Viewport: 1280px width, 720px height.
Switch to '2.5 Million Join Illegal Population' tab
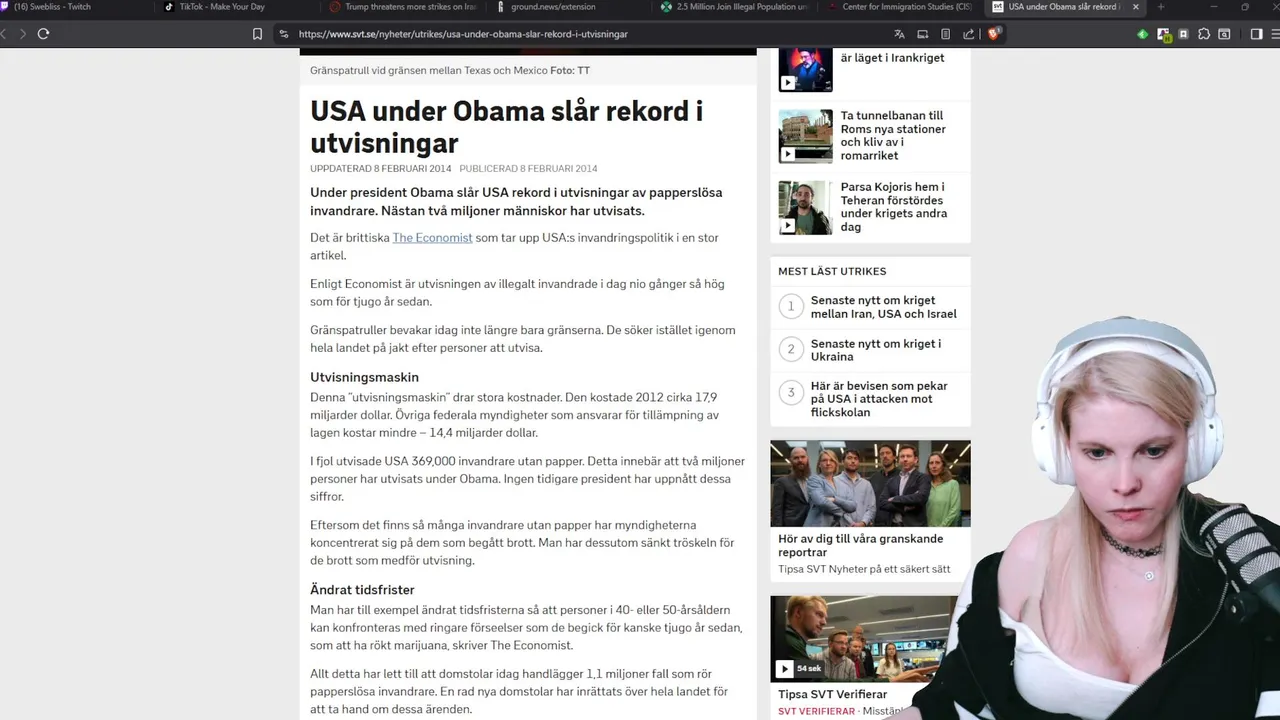735,7
